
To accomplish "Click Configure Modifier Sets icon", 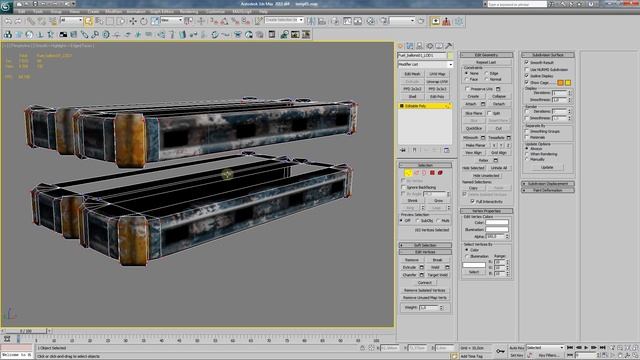I will click(x=447, y=150).
